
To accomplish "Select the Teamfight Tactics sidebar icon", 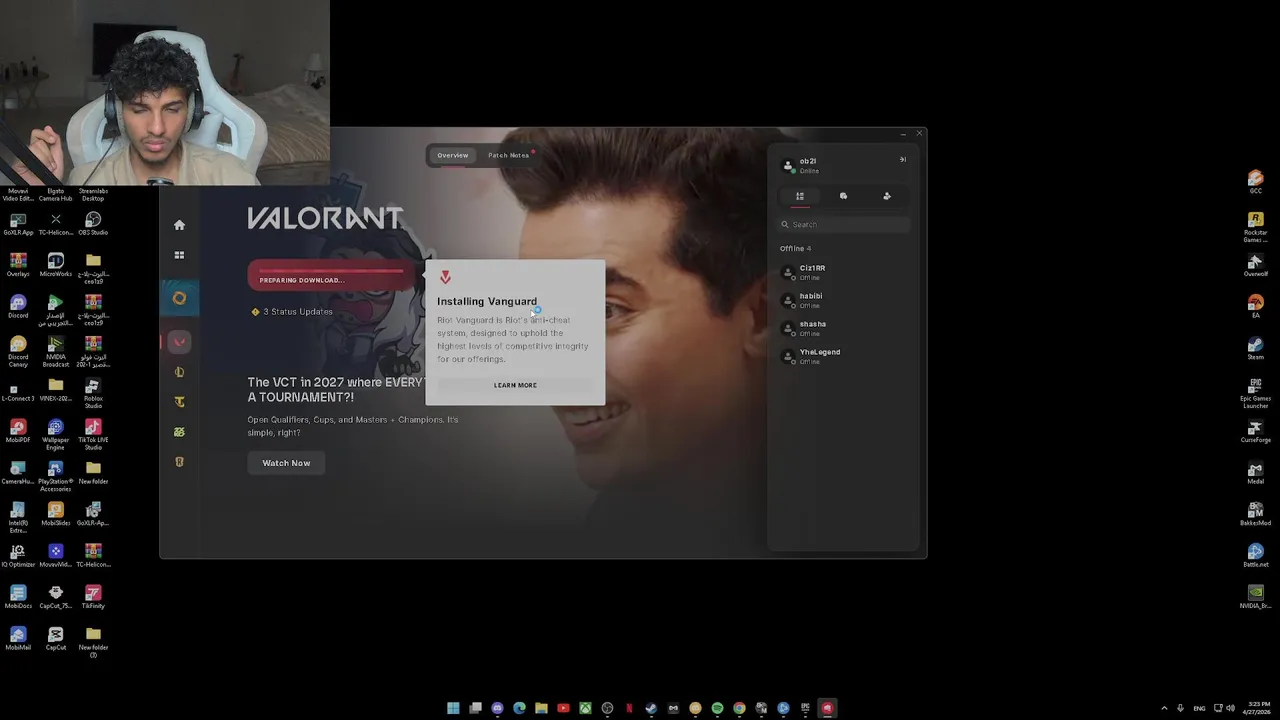I will tap(179, 402).
